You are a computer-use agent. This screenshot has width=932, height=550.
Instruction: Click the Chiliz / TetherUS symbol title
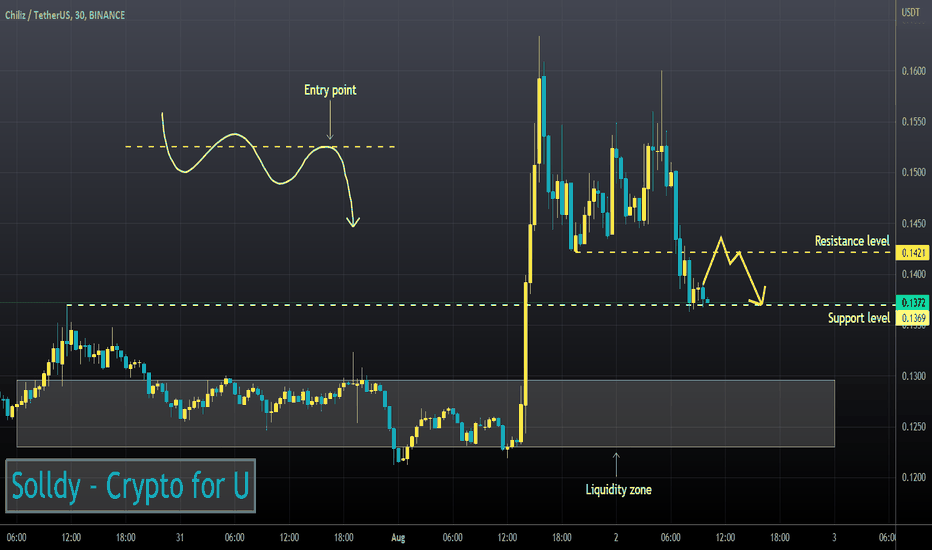click(65, 15)
